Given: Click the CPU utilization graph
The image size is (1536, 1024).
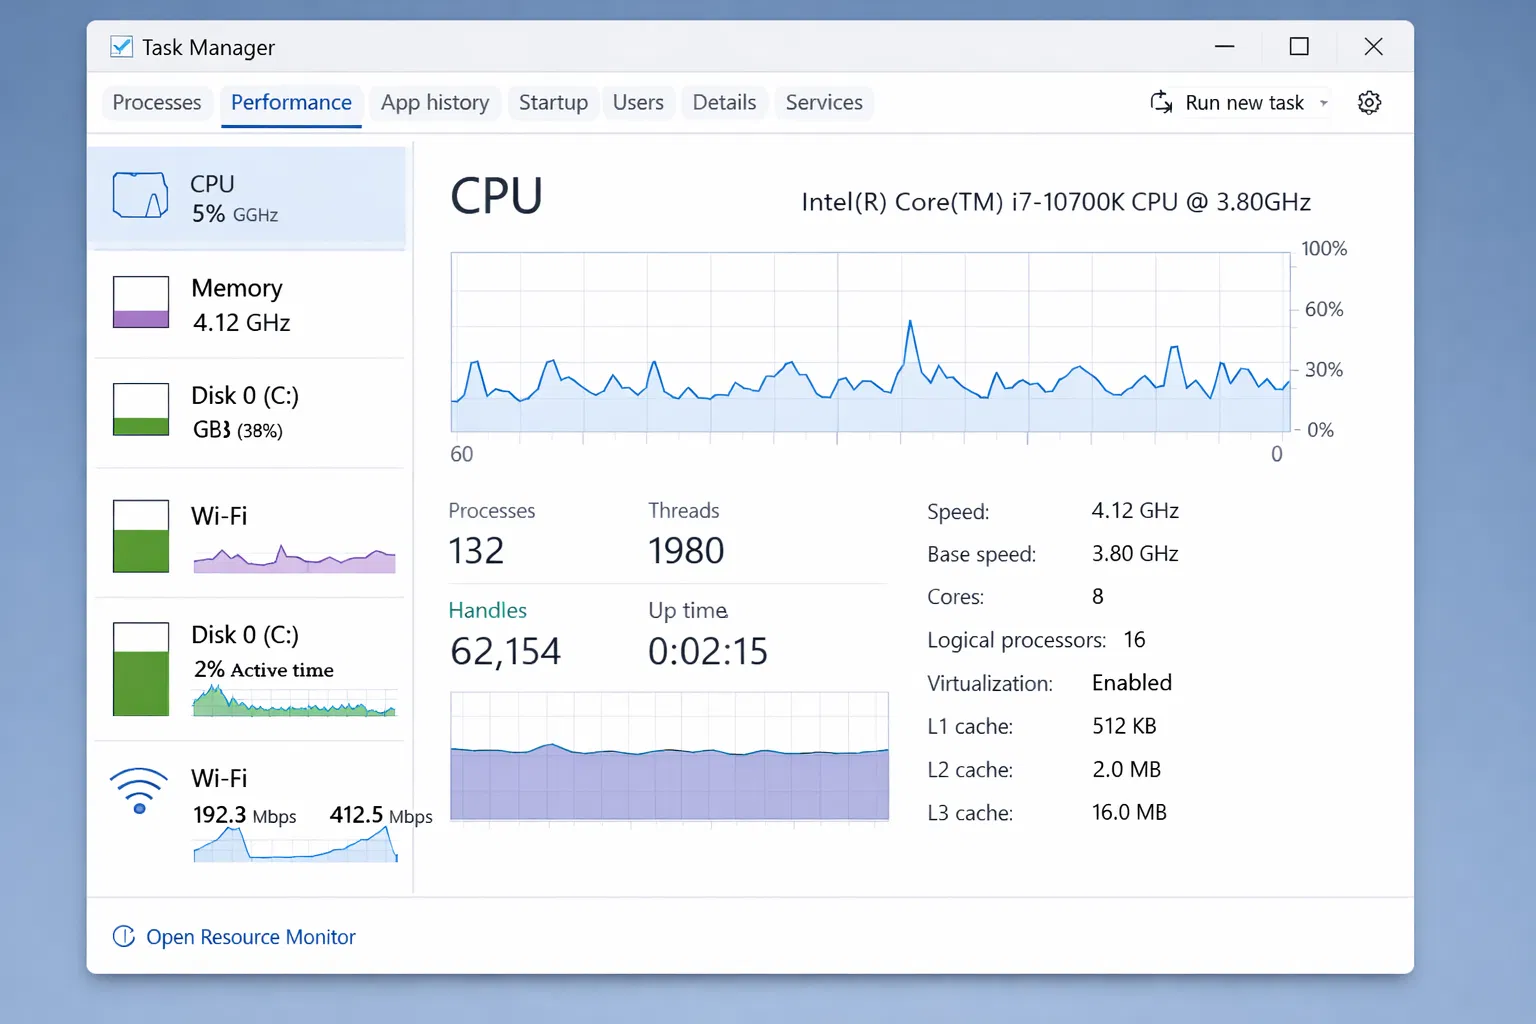Looking at the screenshot, I should click(870, 342).
